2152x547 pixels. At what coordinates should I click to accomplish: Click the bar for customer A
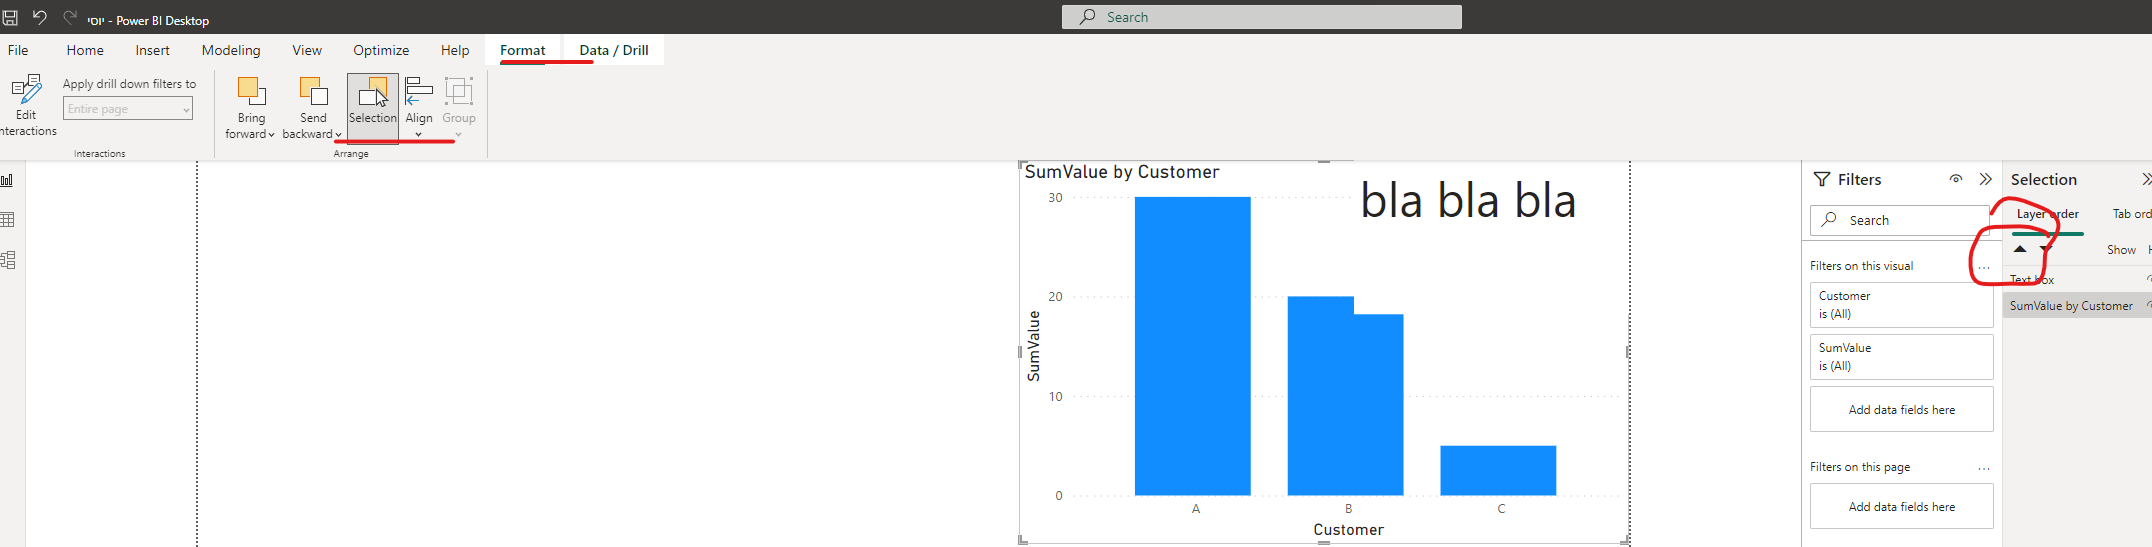coord(1192,346)
